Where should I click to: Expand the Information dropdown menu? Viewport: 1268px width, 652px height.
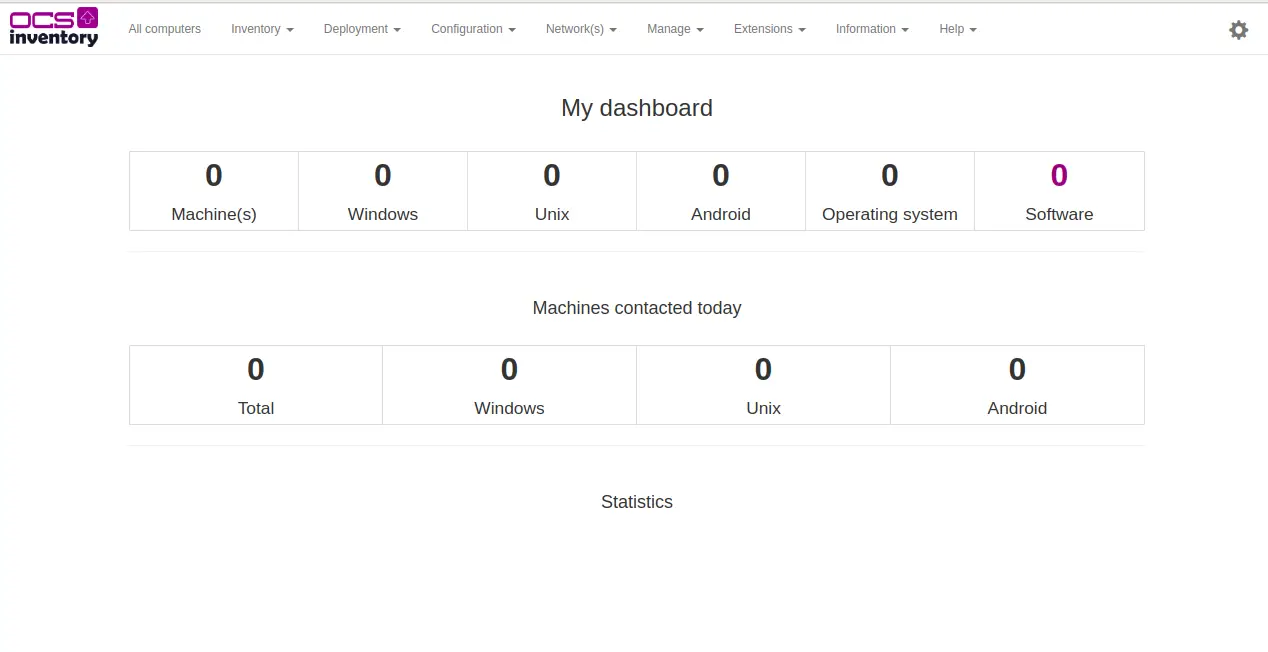coord(872,29)
